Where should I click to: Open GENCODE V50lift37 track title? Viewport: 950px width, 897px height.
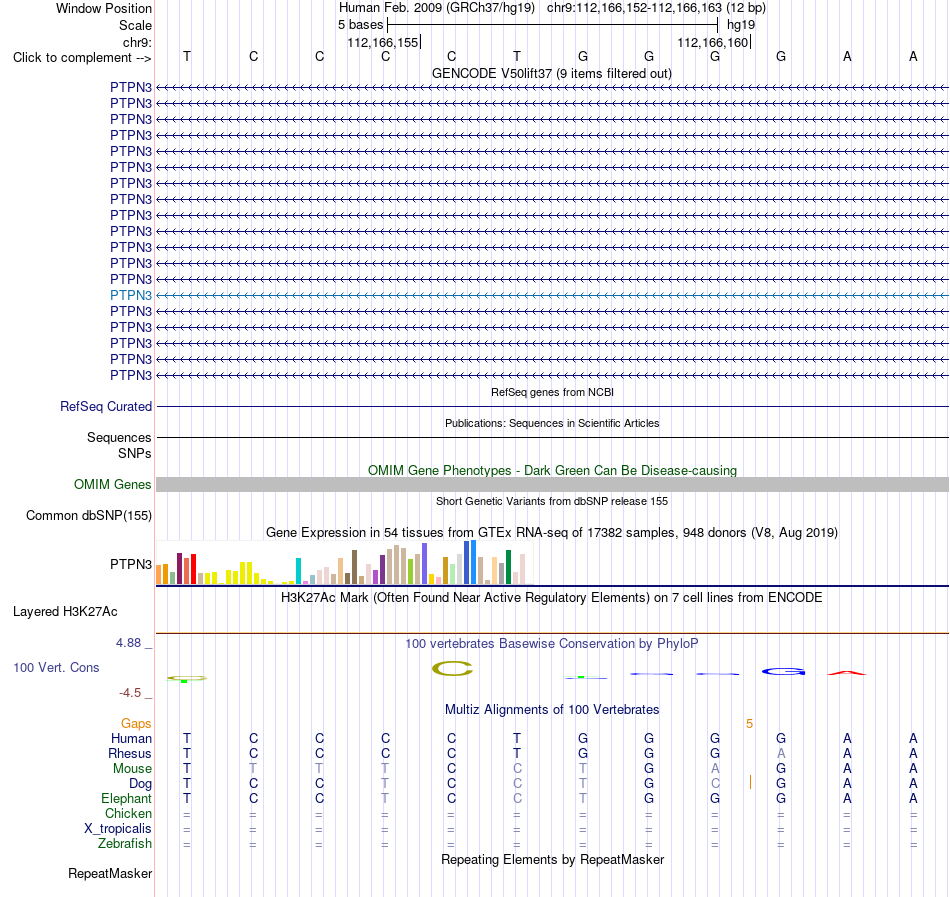point(551,73)
